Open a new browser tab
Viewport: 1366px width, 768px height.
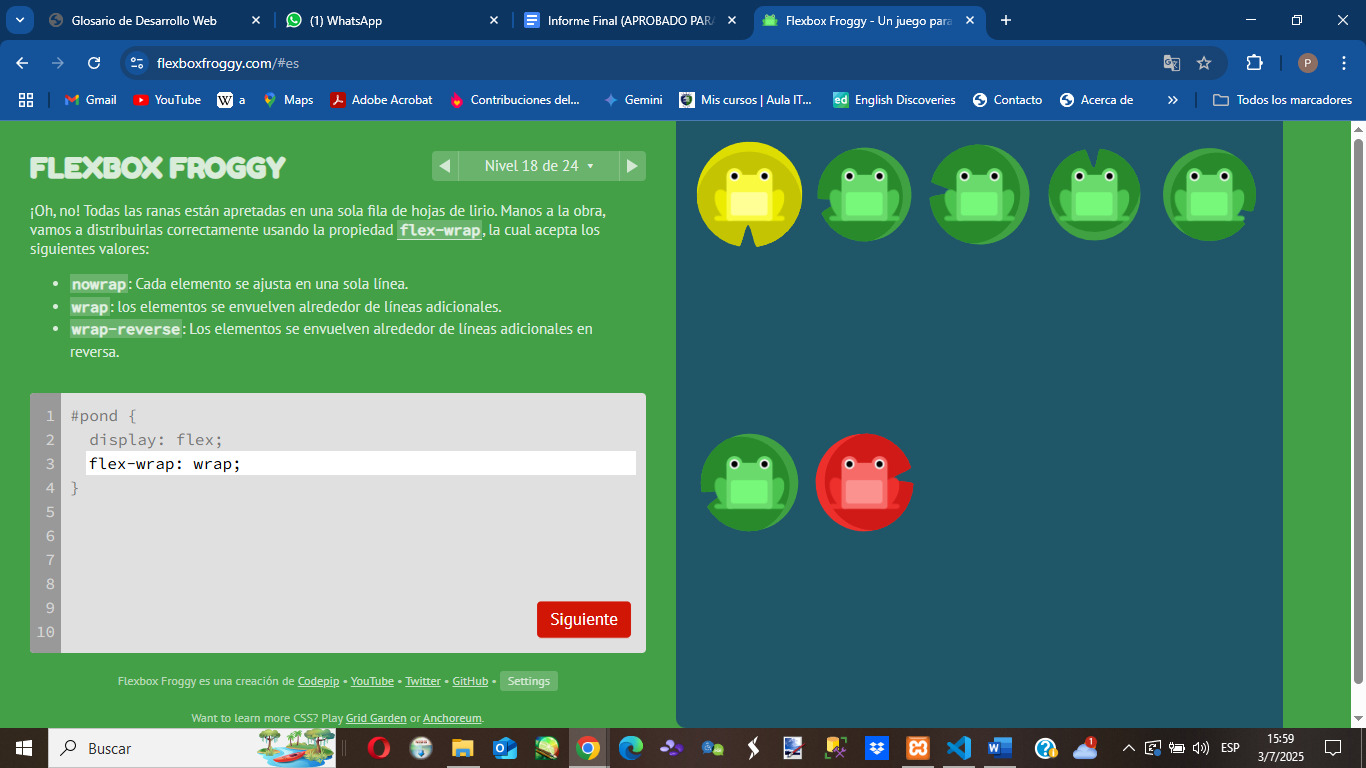coord(1006,20)
